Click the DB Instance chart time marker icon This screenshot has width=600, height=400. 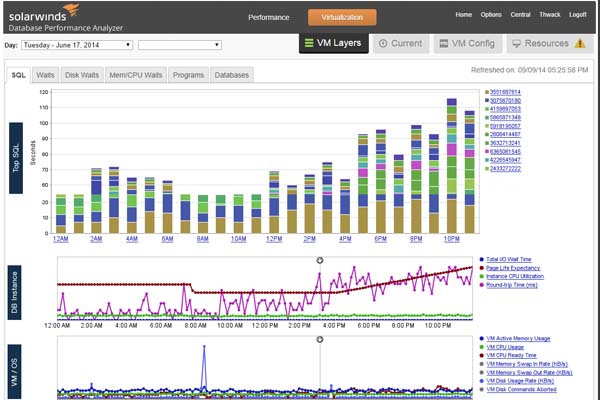(320, 259)
